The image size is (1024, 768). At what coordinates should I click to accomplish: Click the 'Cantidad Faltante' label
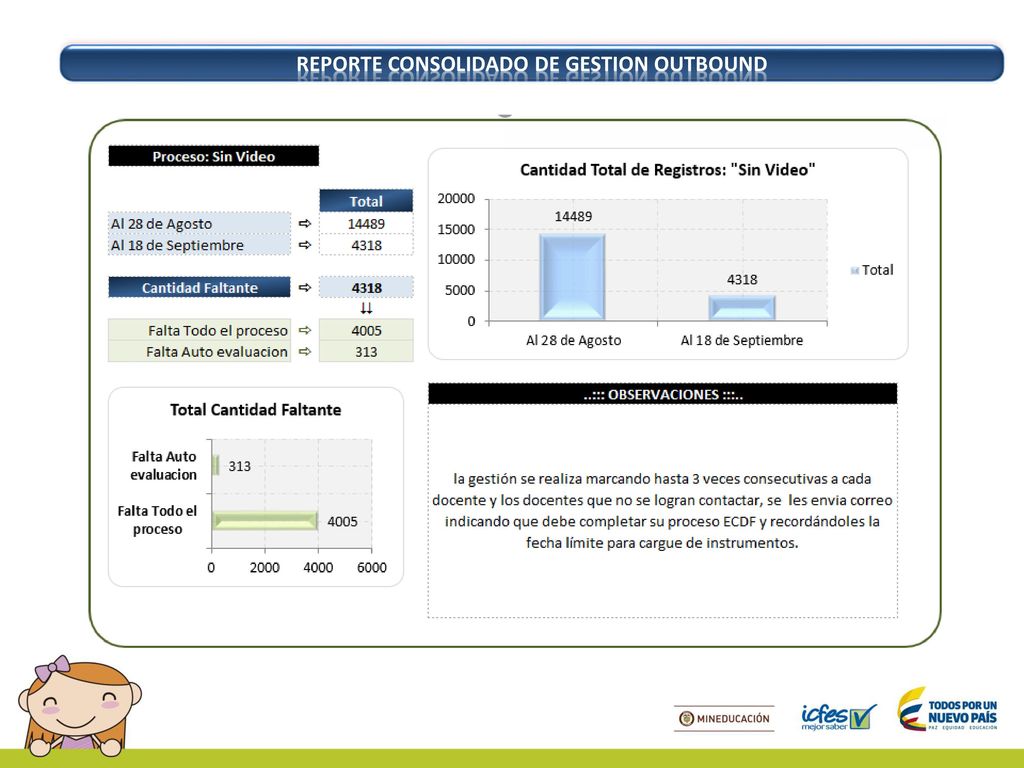click(x=199, y=287)
